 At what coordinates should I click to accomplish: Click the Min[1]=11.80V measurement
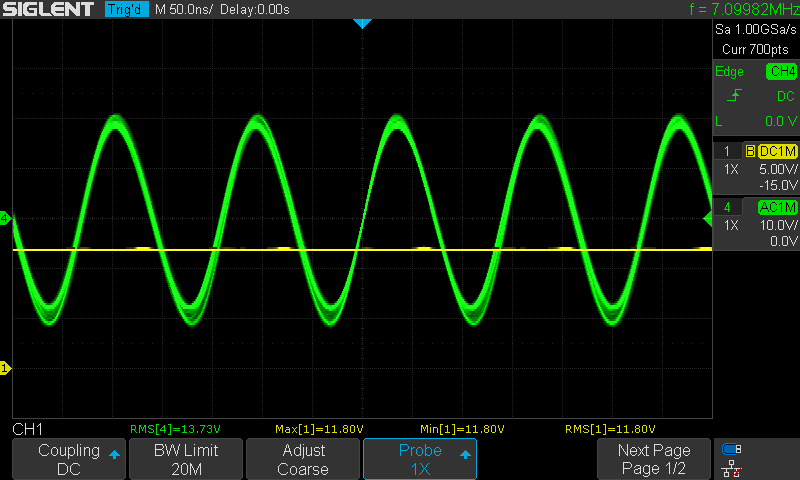(x=462, y=429)
